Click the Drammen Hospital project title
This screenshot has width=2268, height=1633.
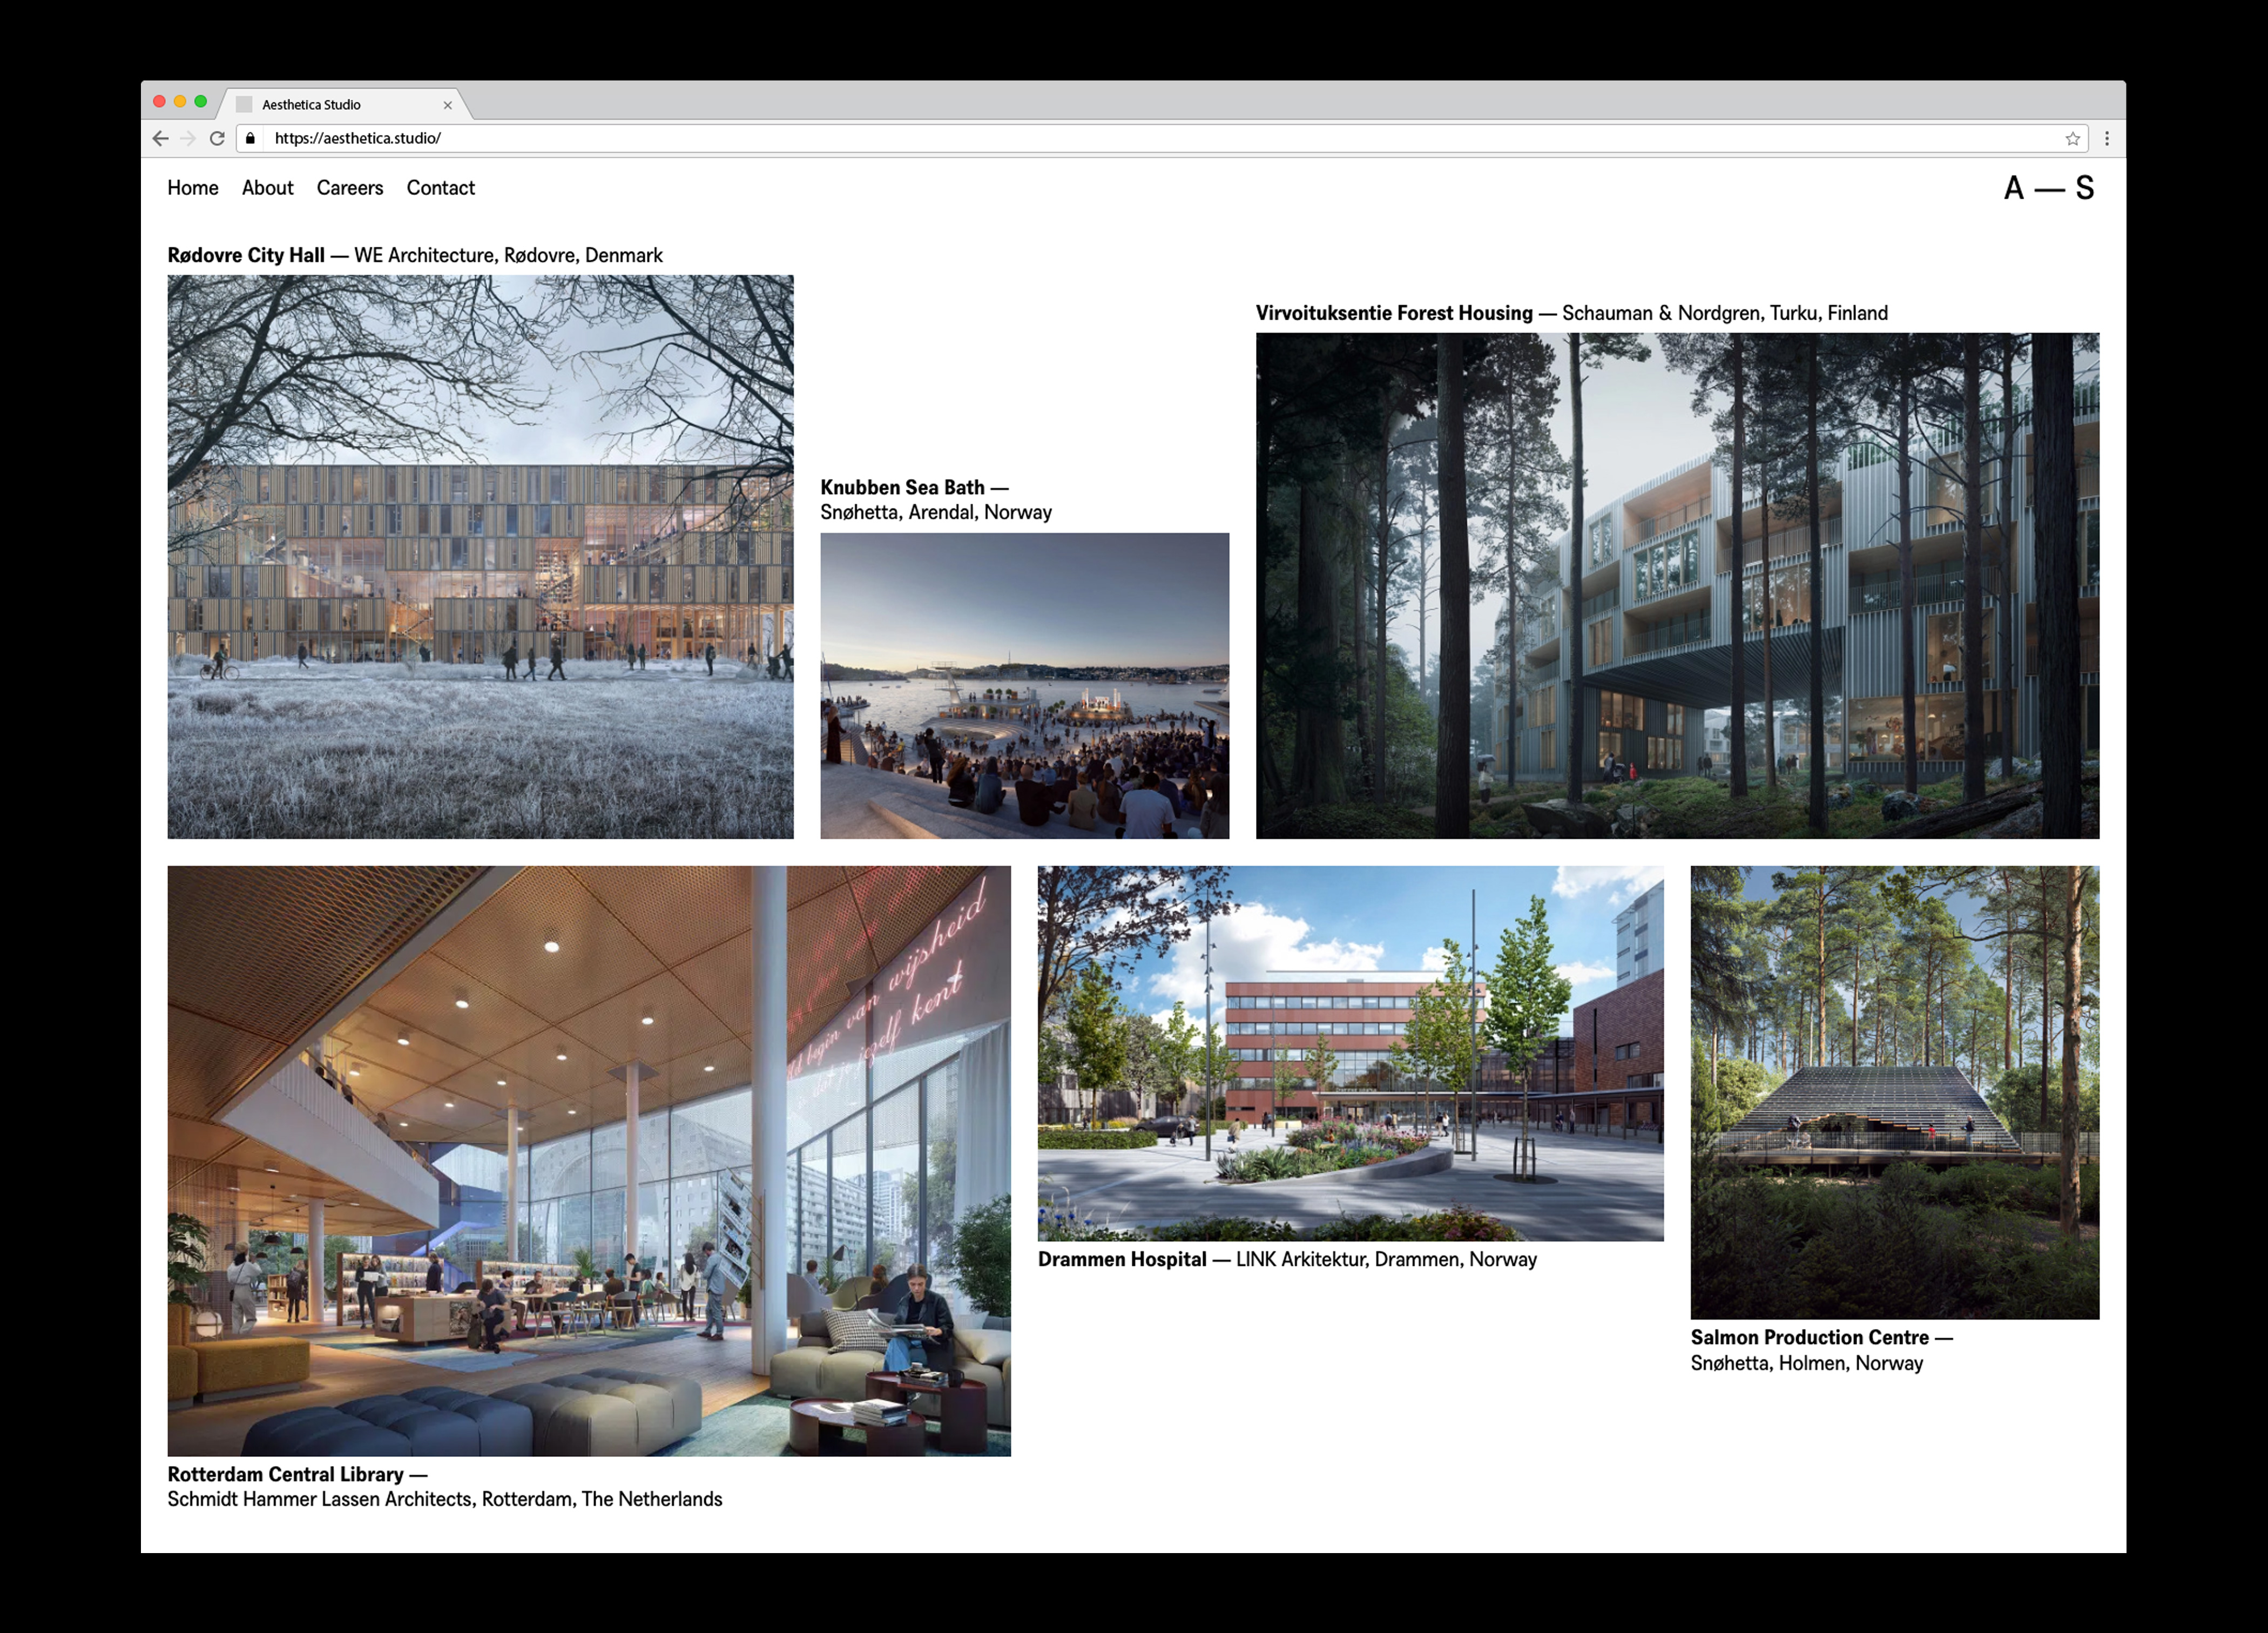[1122, 1260]
